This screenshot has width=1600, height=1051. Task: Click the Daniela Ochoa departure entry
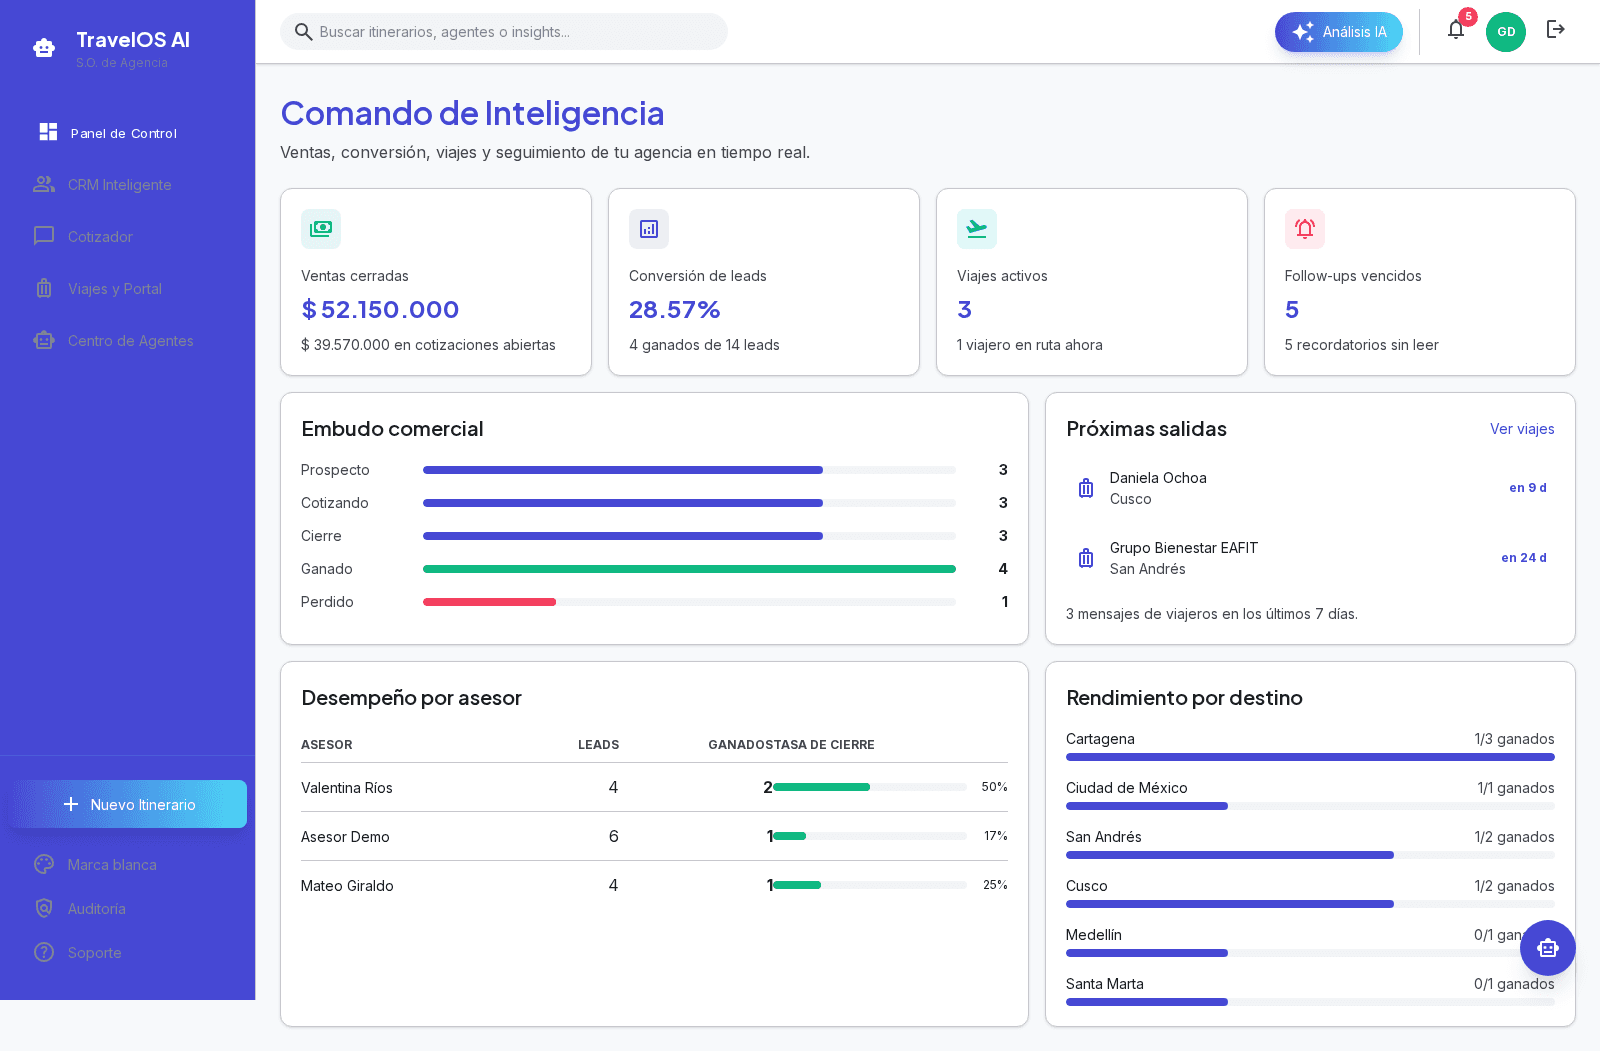(1310, 488)
